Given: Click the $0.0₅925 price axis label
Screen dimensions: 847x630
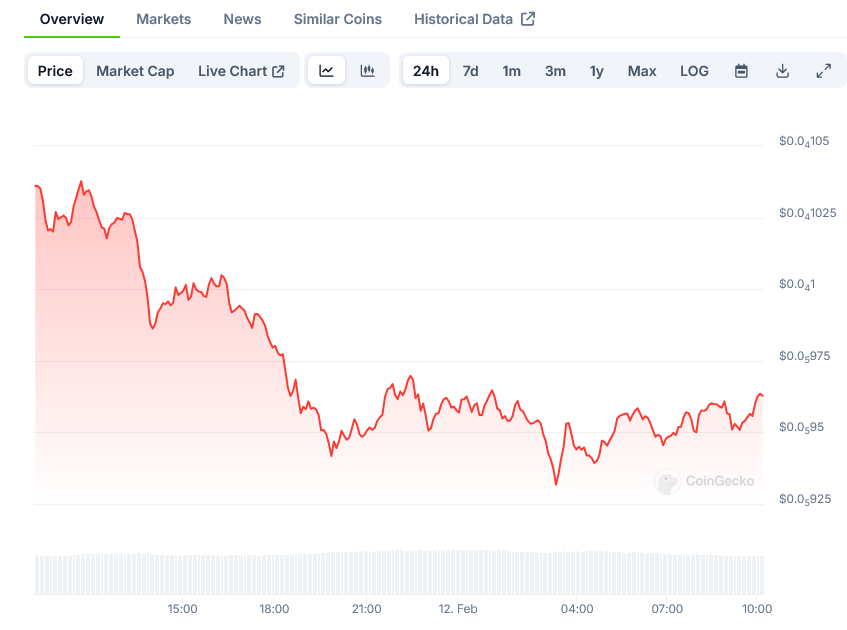Looking at the screenshot, I should pos(805,499).
